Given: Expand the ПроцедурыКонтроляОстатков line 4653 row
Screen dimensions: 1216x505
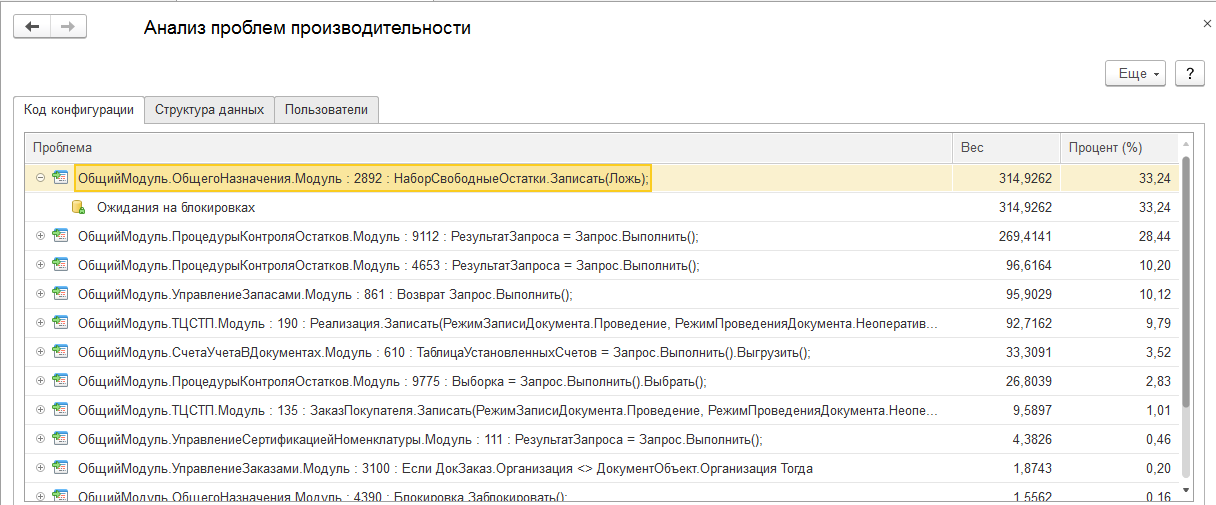Looking at the screenshot, I should (40, 266).
